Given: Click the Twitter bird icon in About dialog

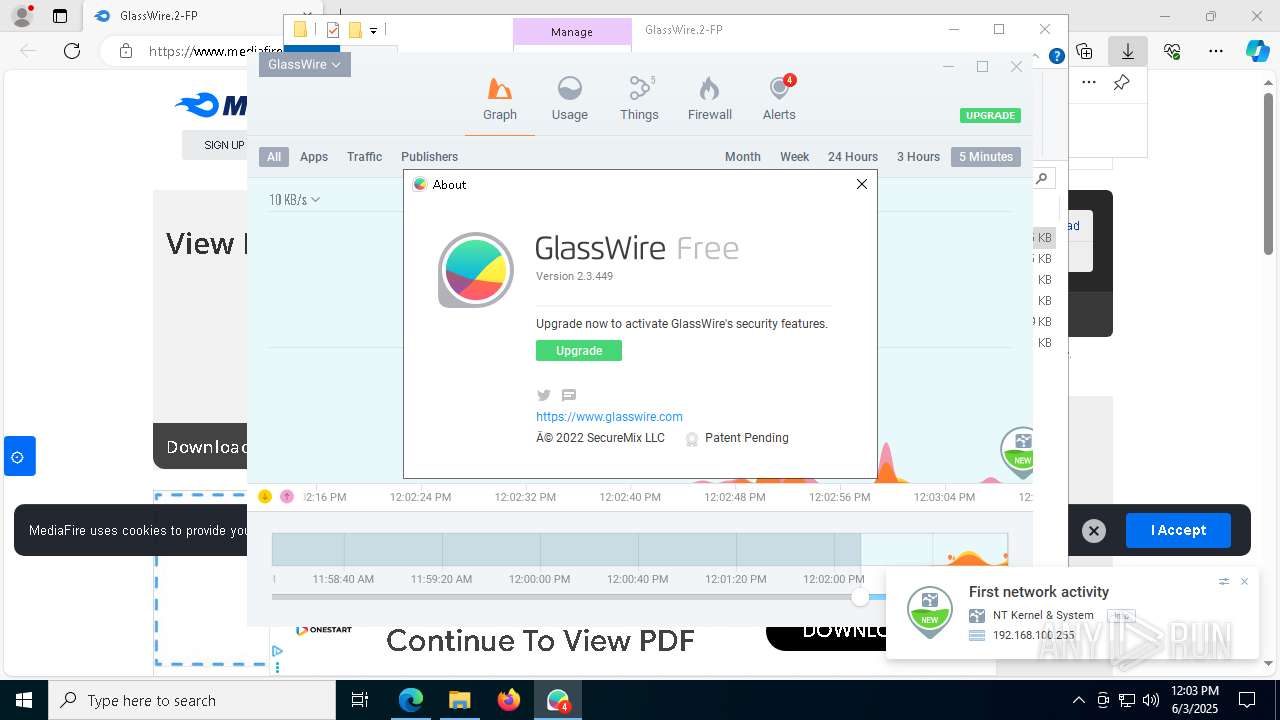Looking at the screenshot, I should pos(544,395).
